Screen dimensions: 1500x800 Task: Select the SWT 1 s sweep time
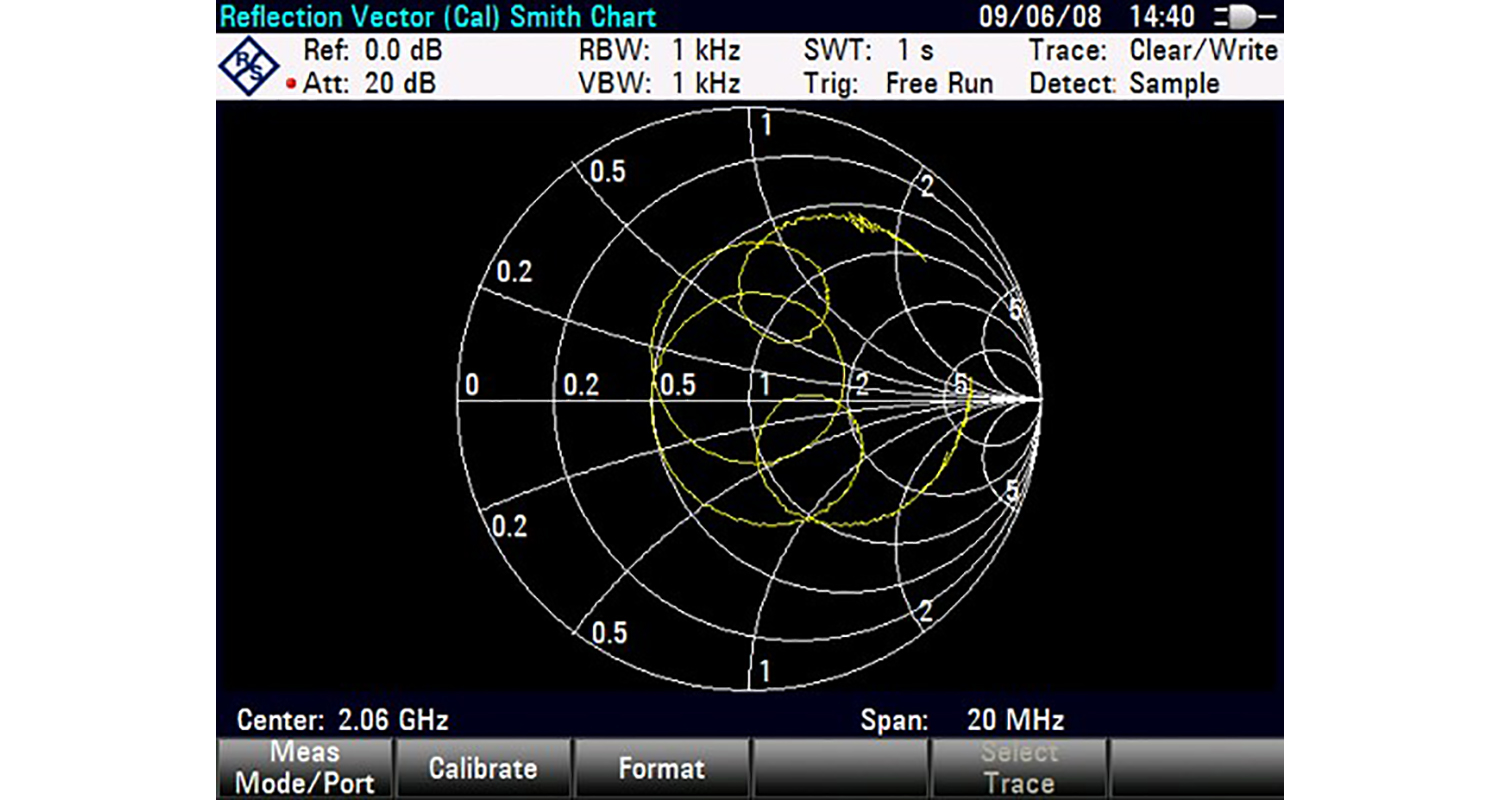[x=868, y=50]
